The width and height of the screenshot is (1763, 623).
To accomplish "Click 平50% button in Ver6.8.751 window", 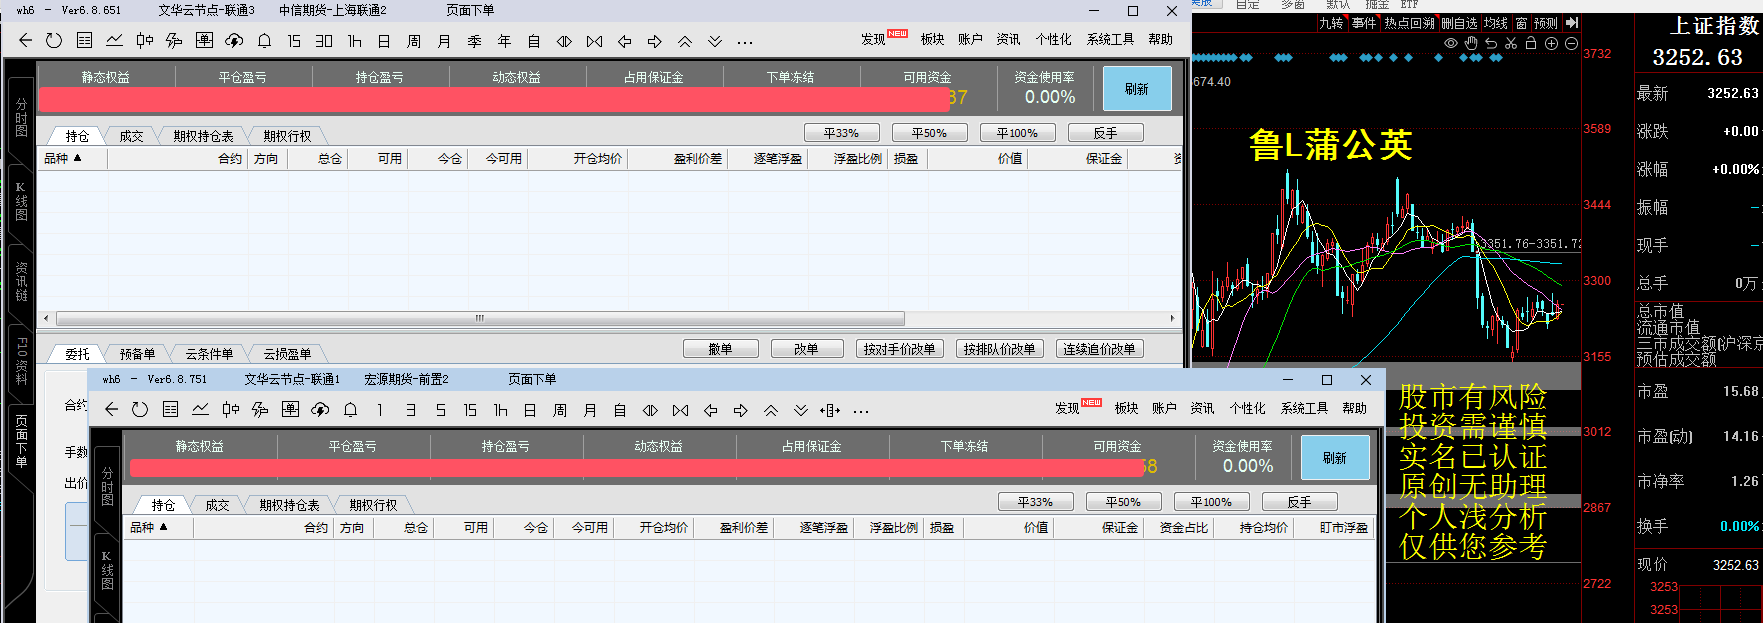I will coord(1123,502).
